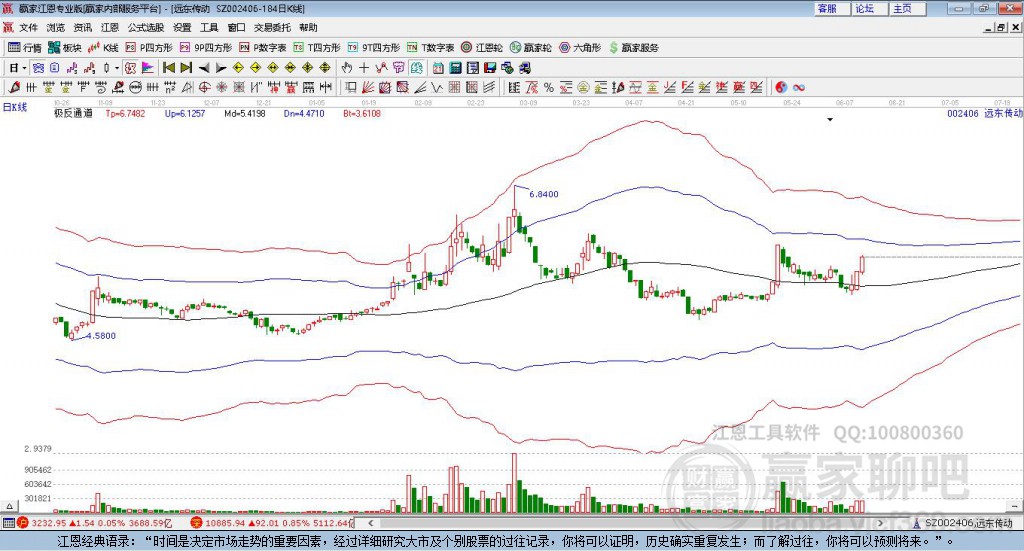Click the Bt=3.6108 indicator value
This screenshot has width=1024, height=551.
(362, 114)
